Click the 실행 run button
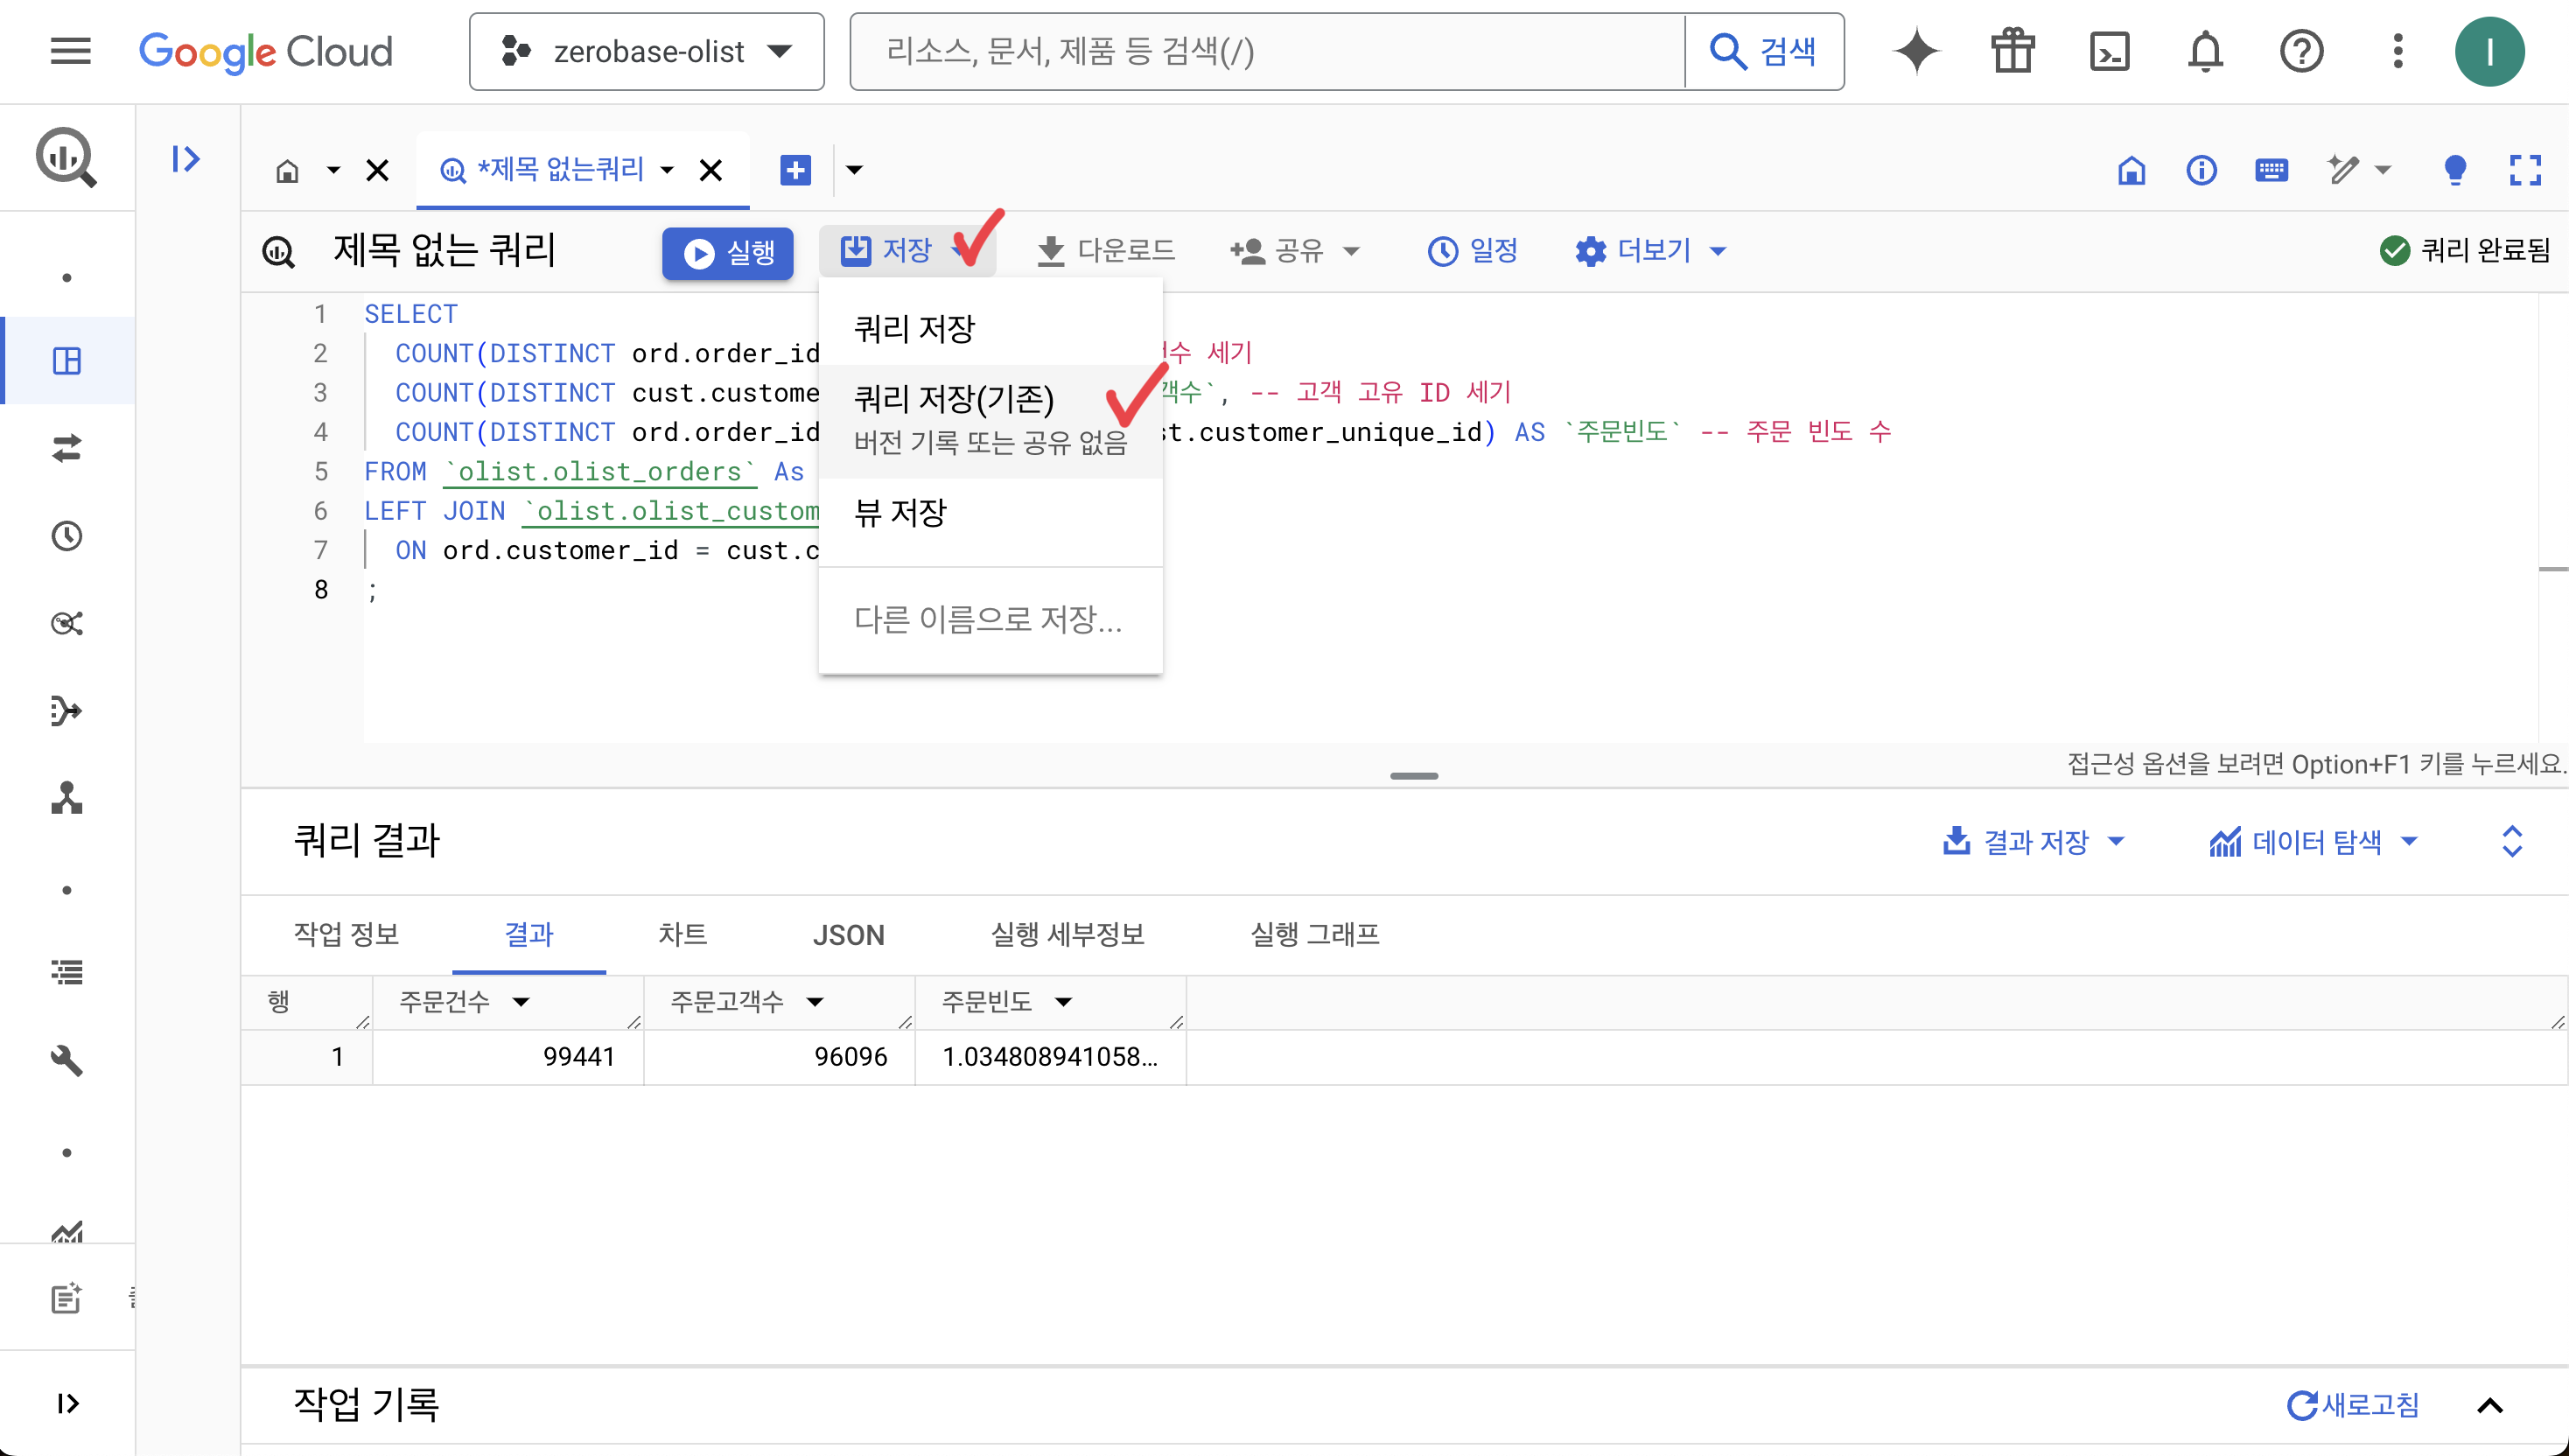Image resolution: width=2569 pixels, height=1456 pixels. (728, 252)
